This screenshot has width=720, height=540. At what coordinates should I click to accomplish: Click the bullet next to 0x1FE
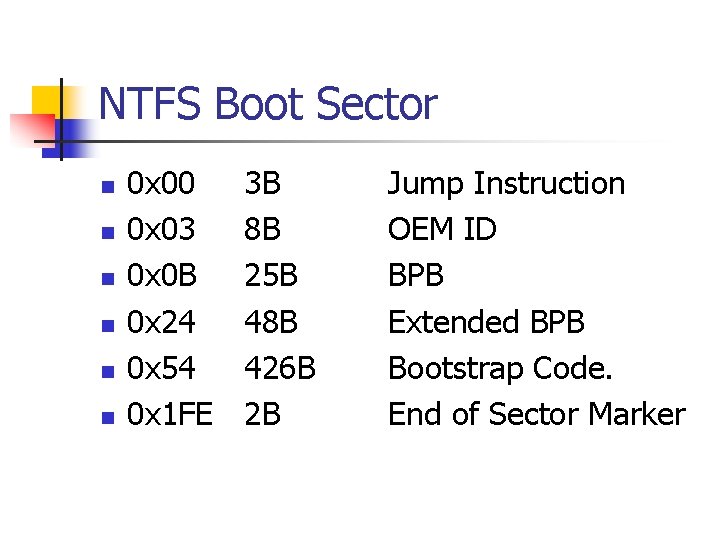[x=109, y=416]
